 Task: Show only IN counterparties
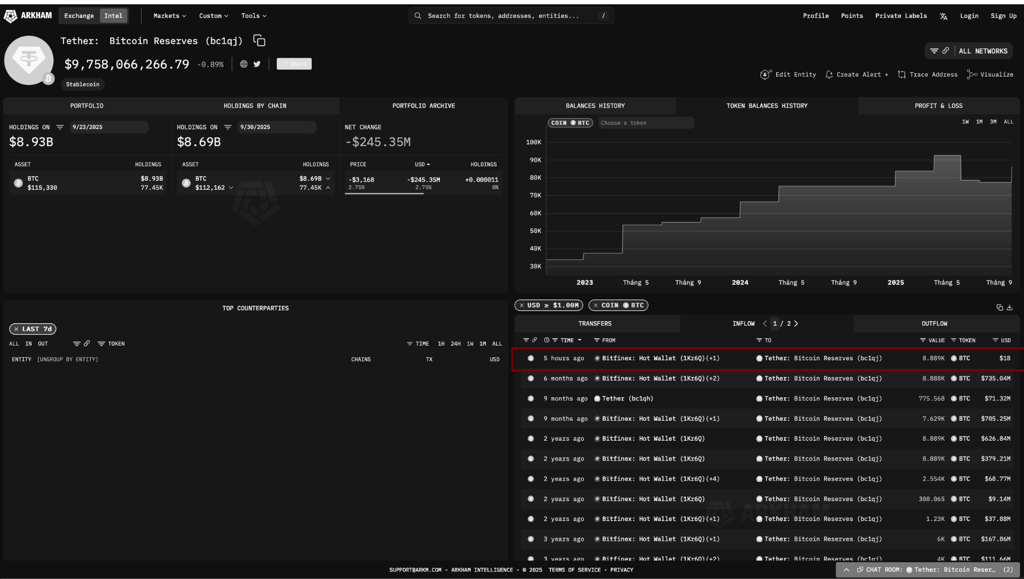click(x=28, y=343)
